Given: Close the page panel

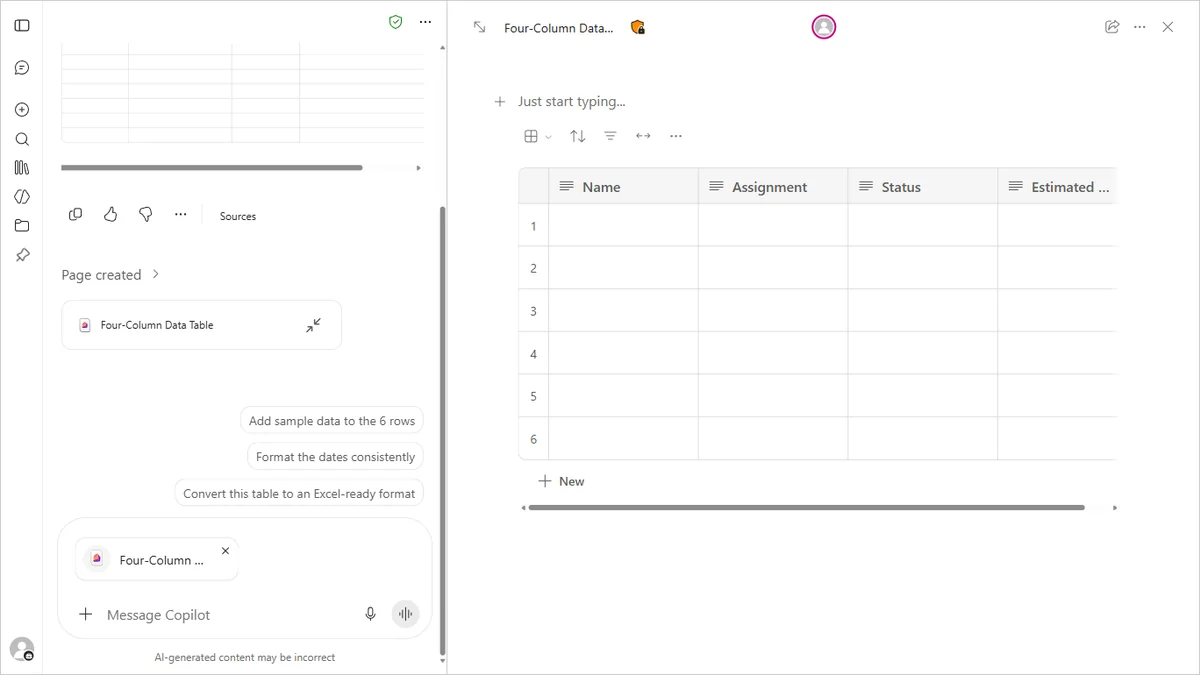Looking at the screenshot, I should click(x=1168, y=27).
